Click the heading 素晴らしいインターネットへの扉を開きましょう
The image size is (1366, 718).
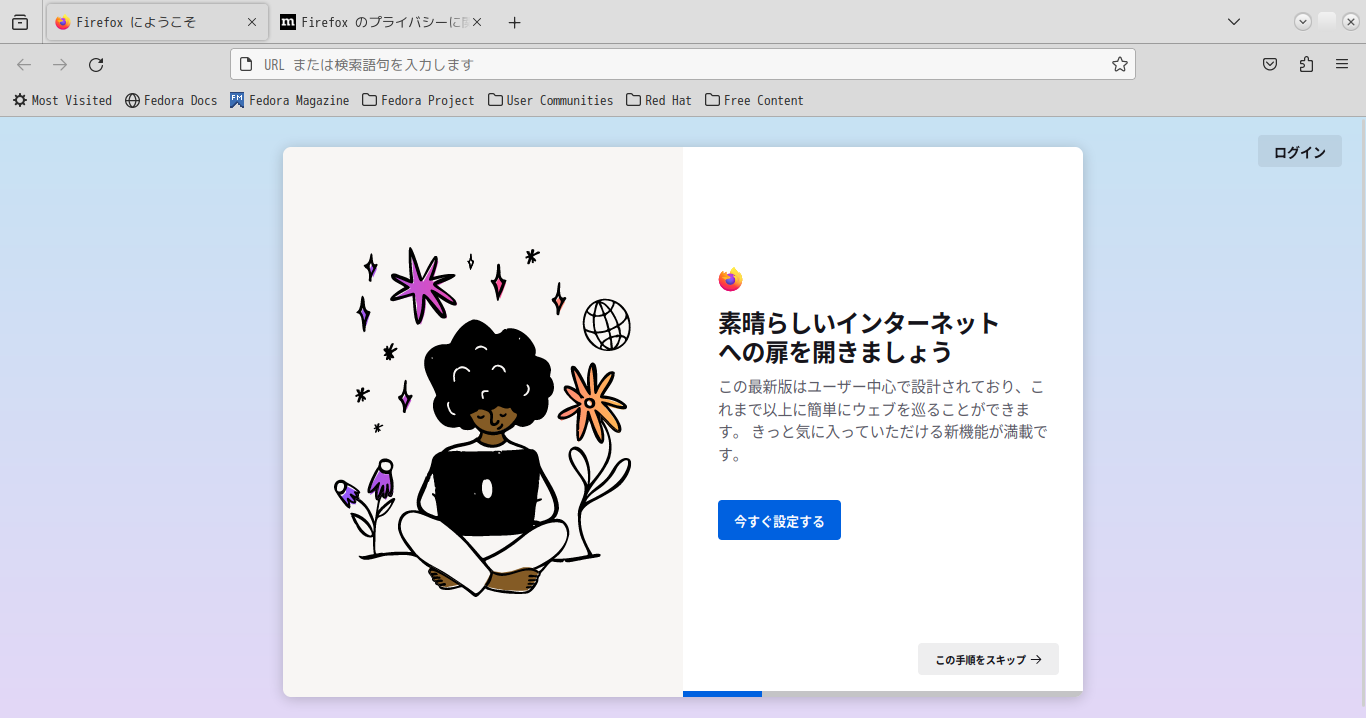[x=859, y=338]
